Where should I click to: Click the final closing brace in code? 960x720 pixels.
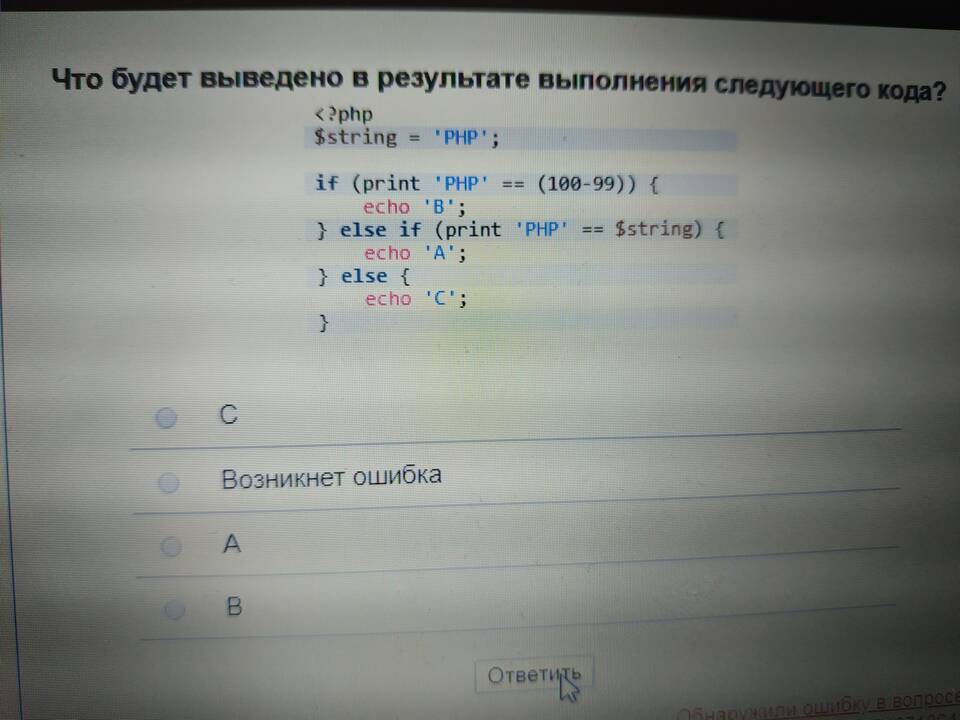(x=323, y=322)
